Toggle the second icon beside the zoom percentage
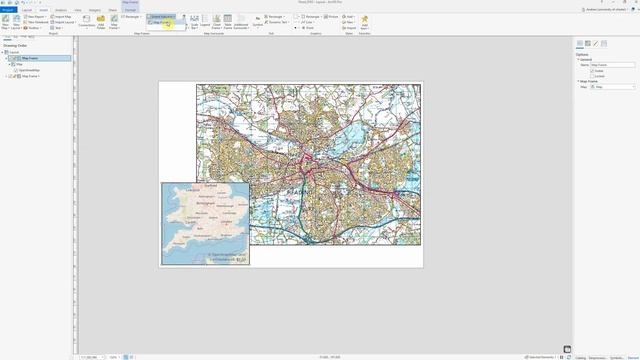The width and height of the screenshot is (640, 360). (131, 357)
